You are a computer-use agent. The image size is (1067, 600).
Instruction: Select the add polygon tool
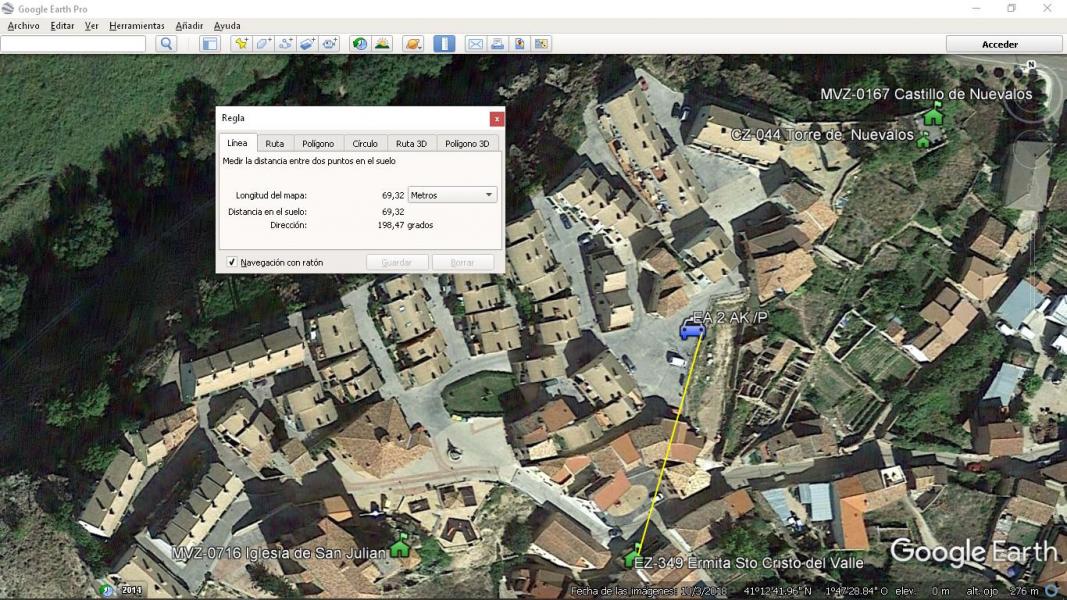[263, 44]
